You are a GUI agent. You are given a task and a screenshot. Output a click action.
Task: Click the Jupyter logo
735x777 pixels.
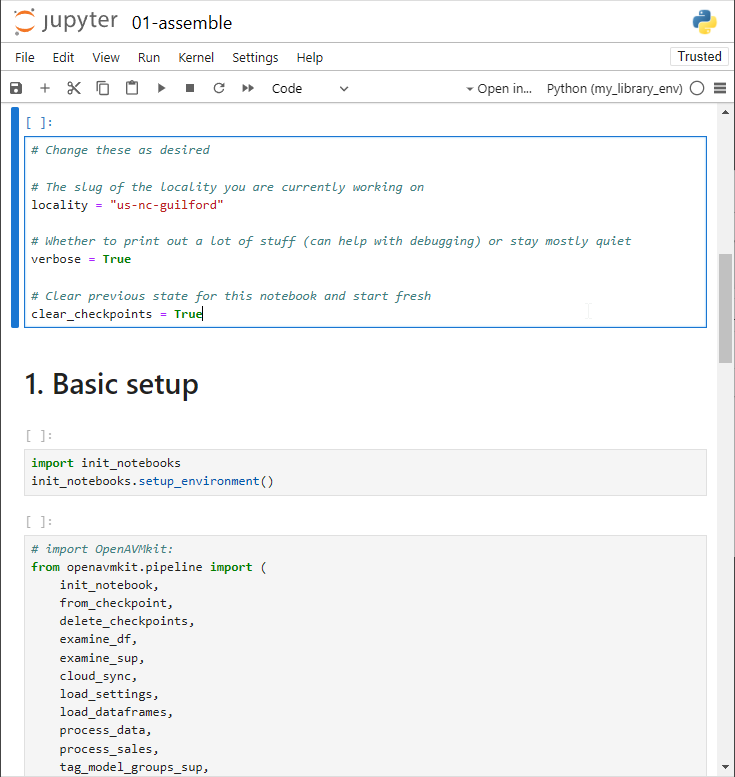(65, 22)
